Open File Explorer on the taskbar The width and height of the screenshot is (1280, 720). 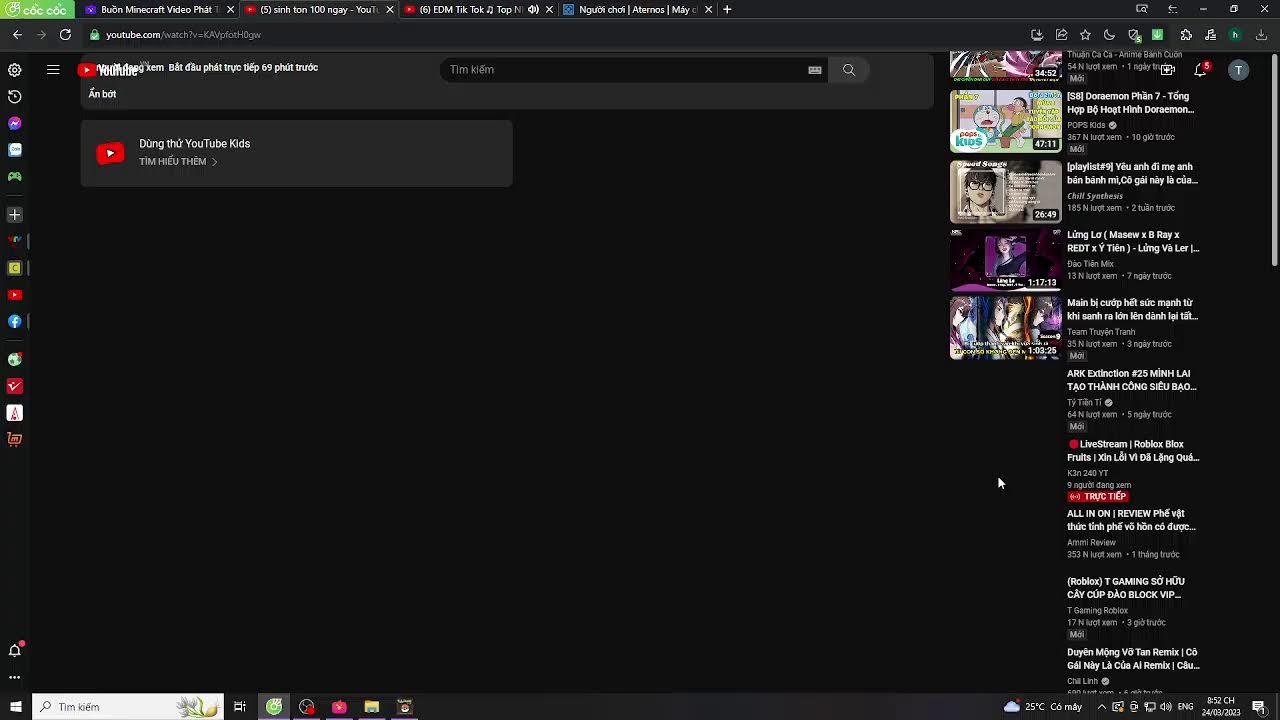pos(372,707)
